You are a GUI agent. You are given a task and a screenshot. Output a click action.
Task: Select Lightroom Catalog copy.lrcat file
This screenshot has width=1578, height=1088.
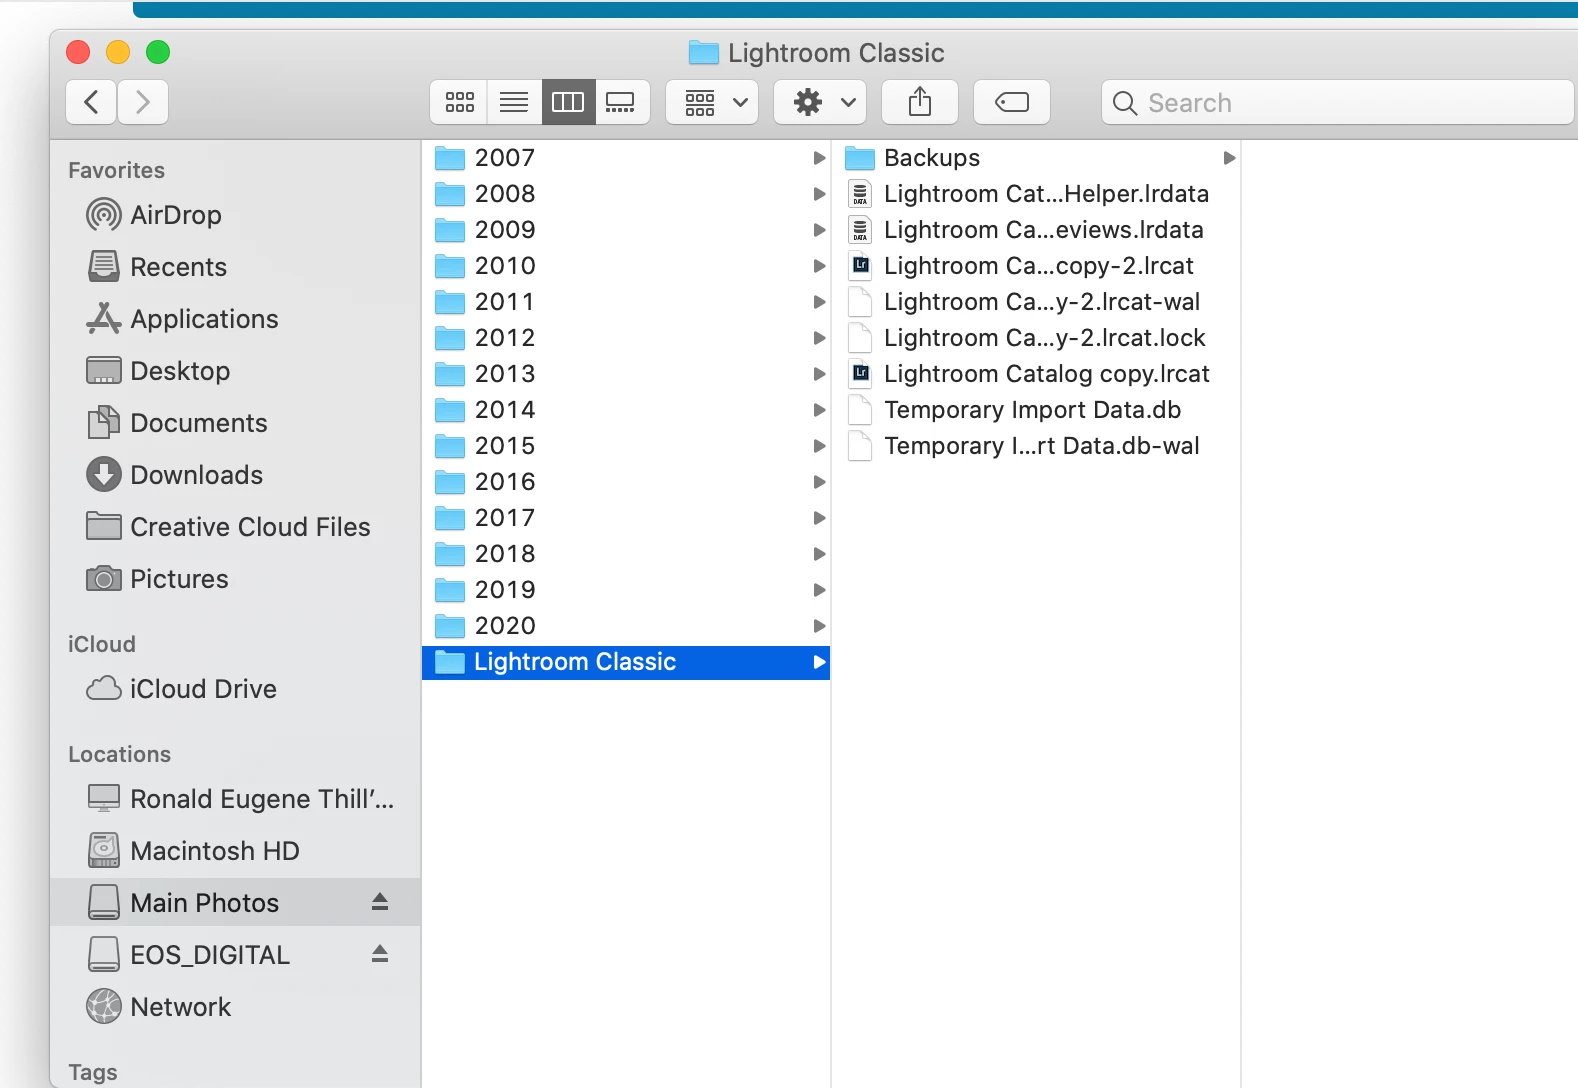pos(1036,374)
